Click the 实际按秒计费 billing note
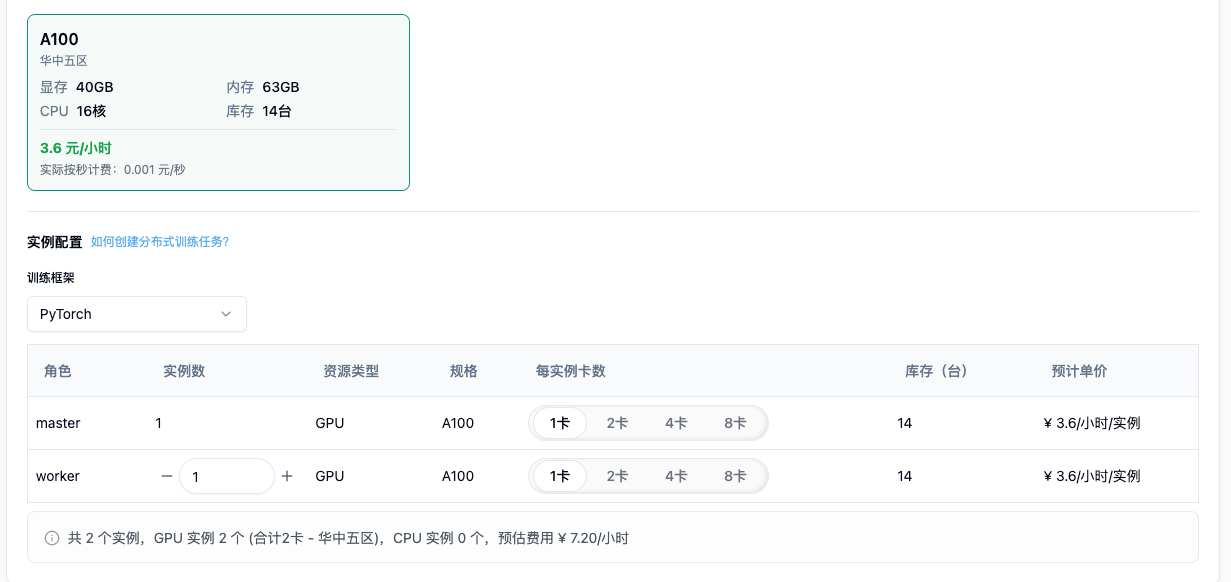This screenshot has width=1231, height=582. pos(113,170)
